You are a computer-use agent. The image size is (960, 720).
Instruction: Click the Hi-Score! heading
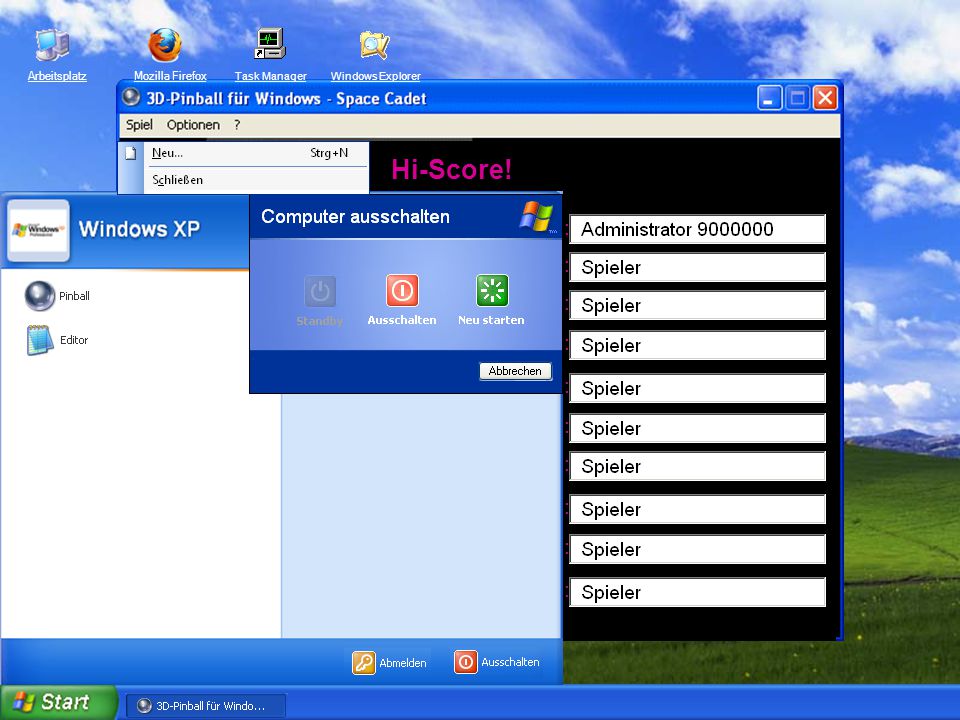pos(451,169)
